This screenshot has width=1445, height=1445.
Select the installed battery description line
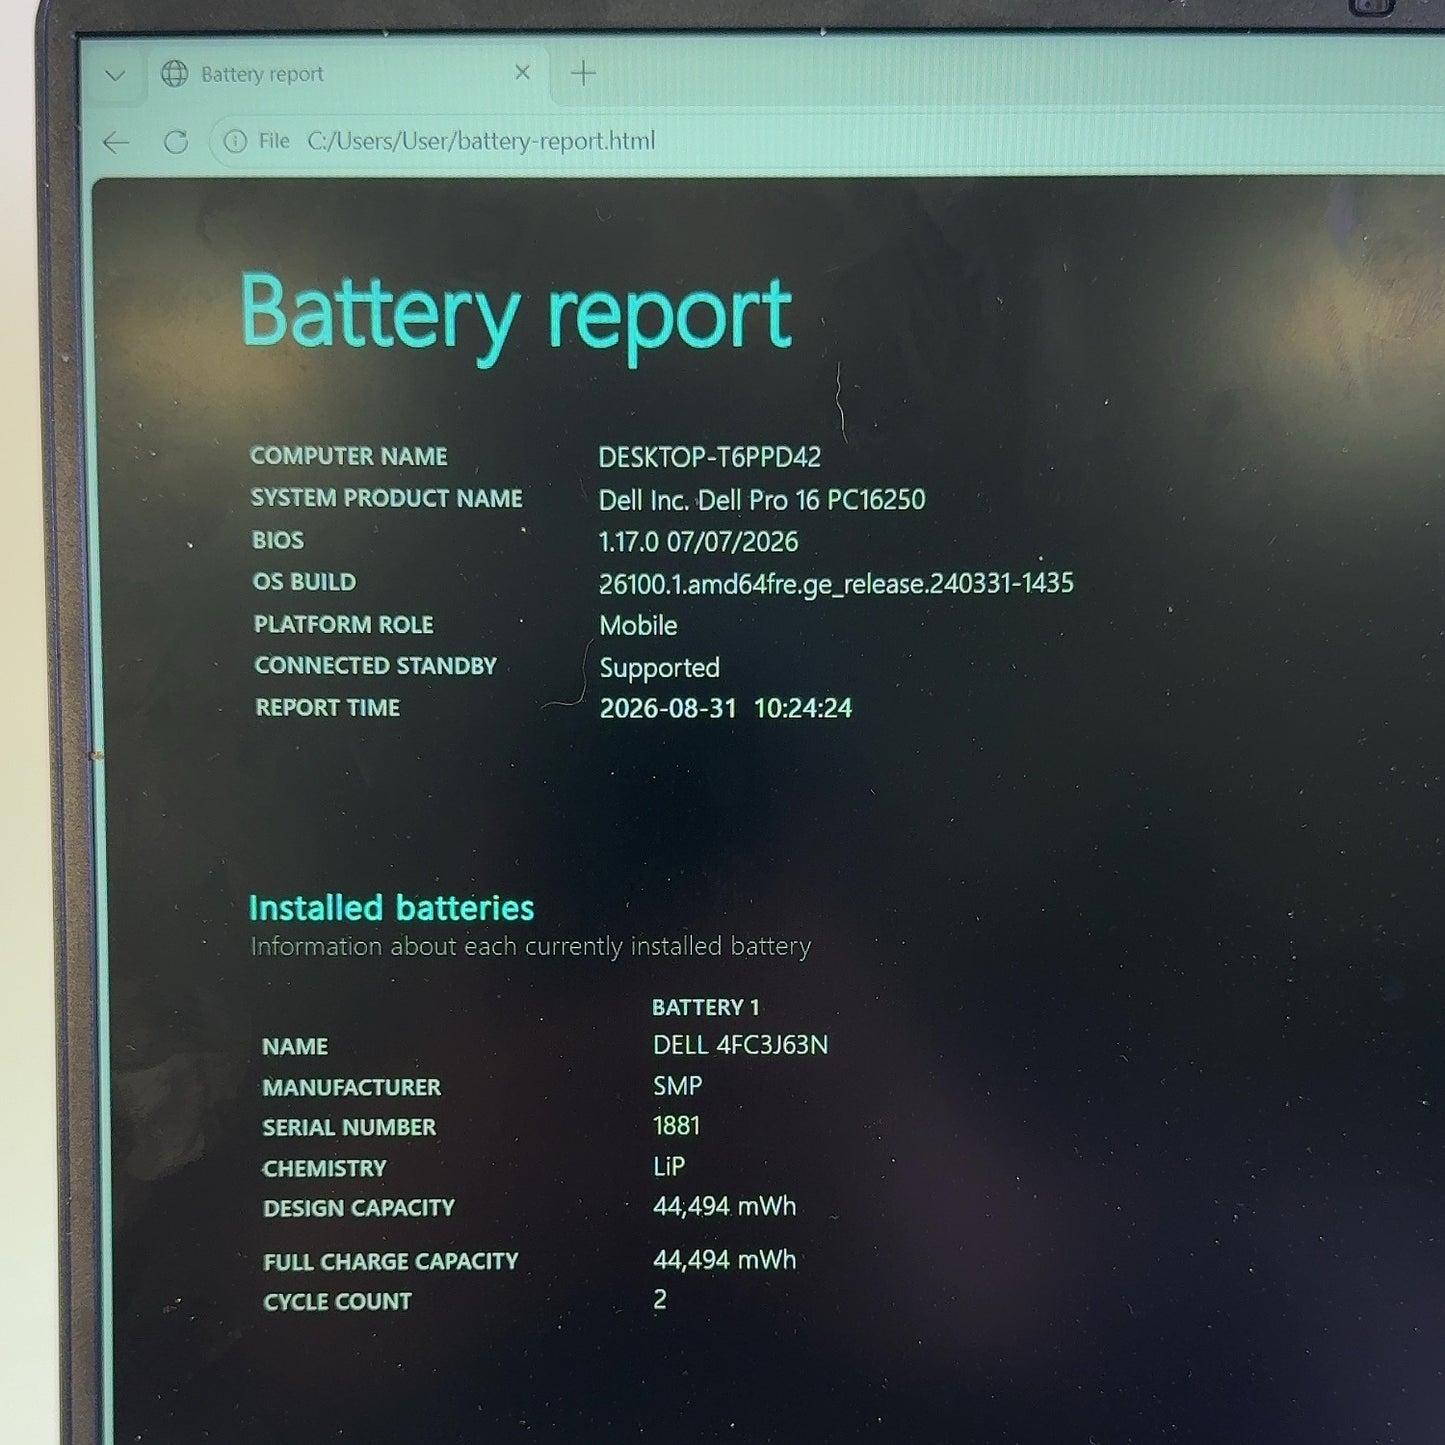(x=530, y=947)
